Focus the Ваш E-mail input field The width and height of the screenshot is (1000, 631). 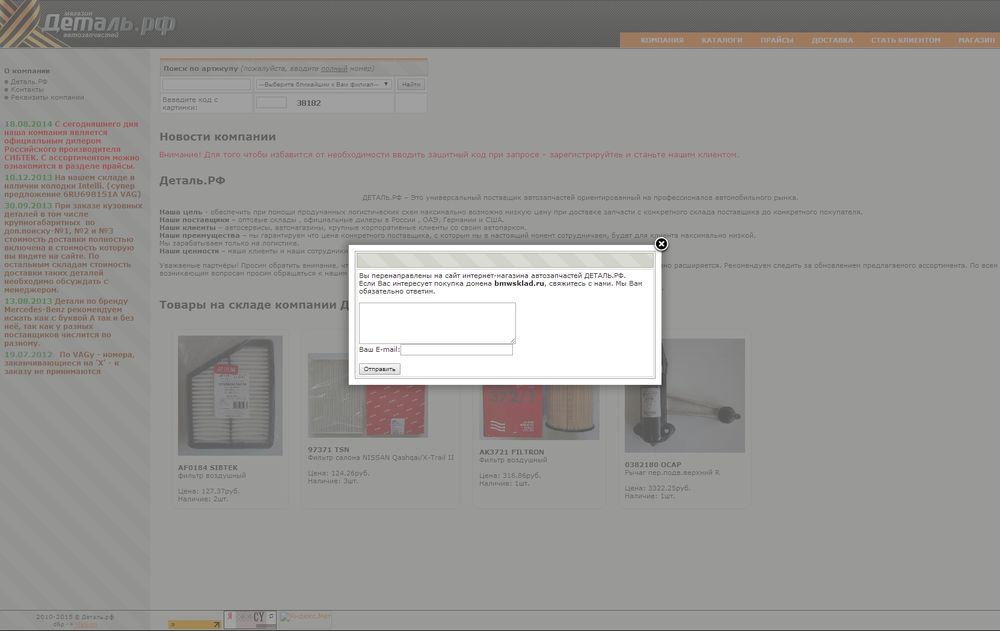[456, 350]
